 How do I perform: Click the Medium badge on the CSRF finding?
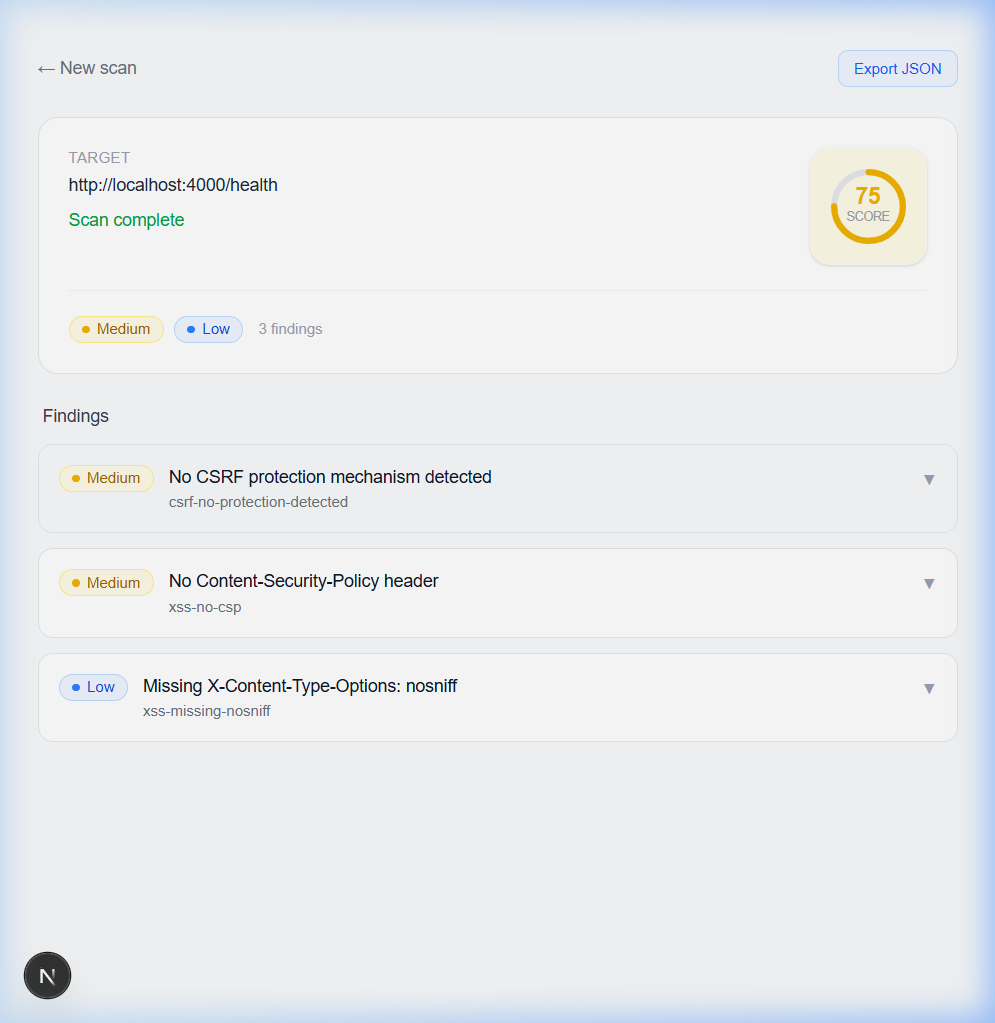106,478
